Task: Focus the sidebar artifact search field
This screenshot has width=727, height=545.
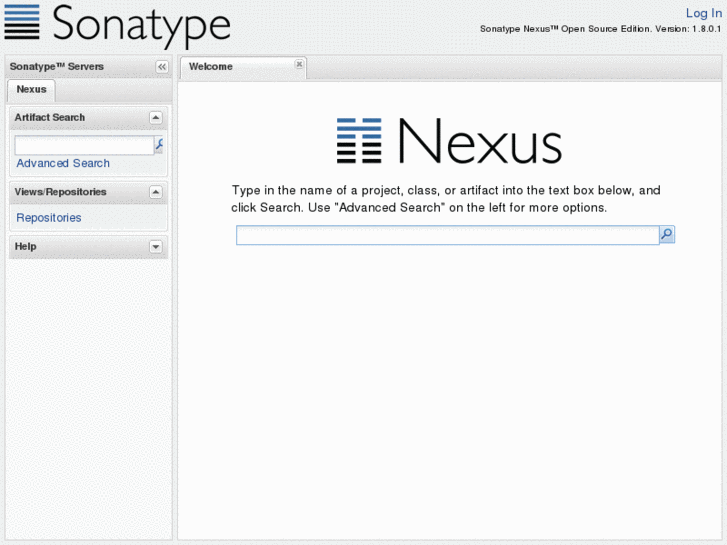Action: point(84,146)
